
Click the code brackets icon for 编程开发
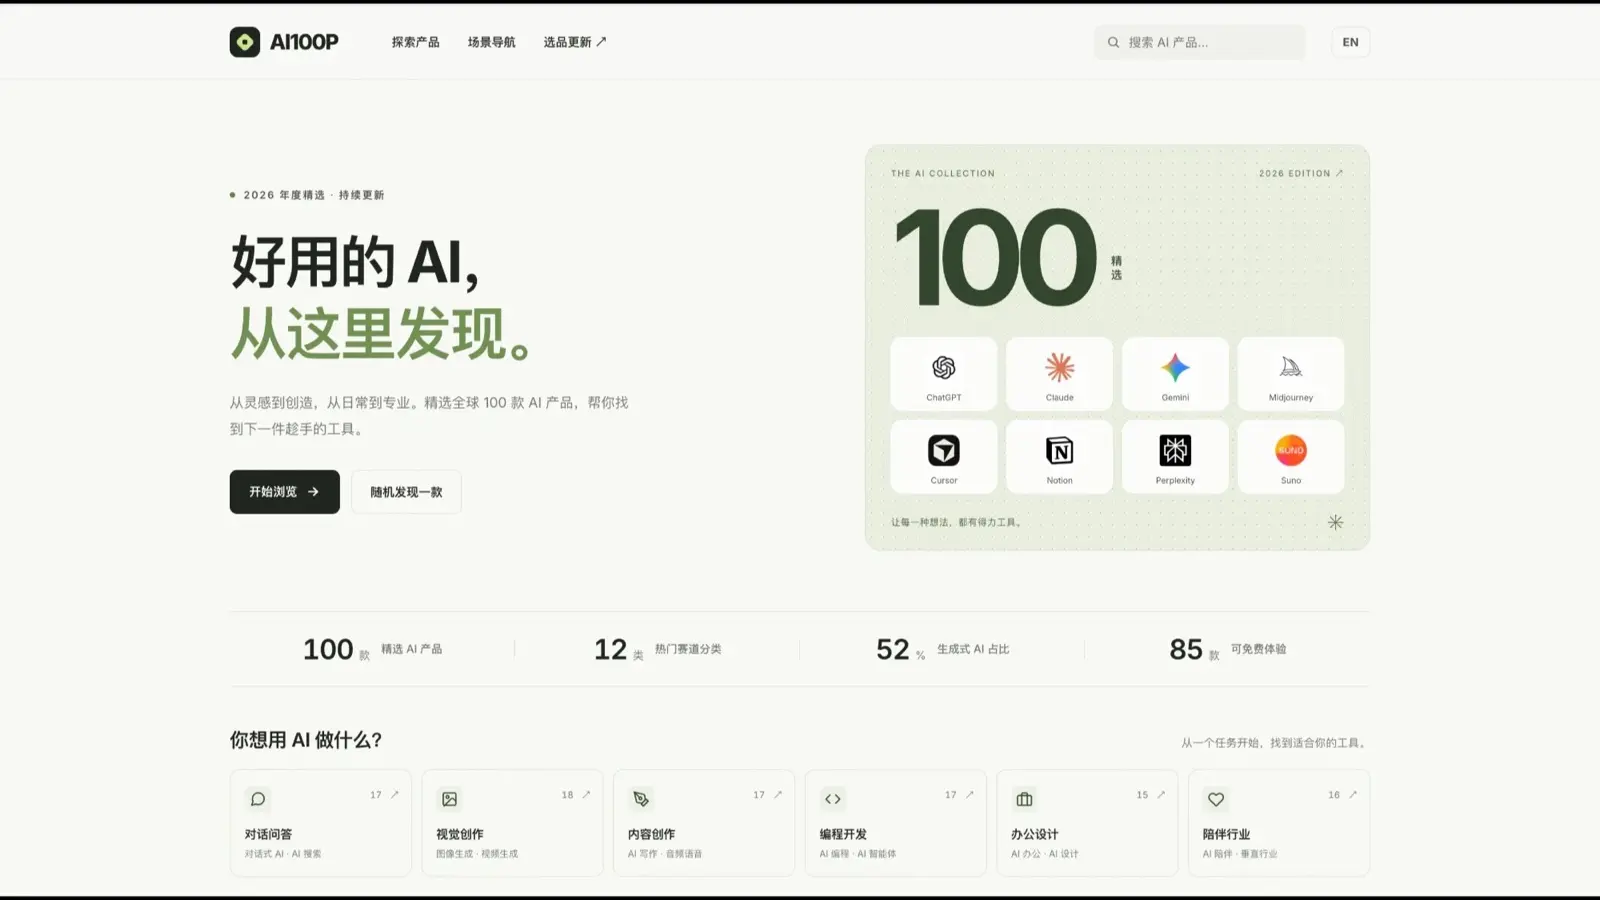pos(833,799)
